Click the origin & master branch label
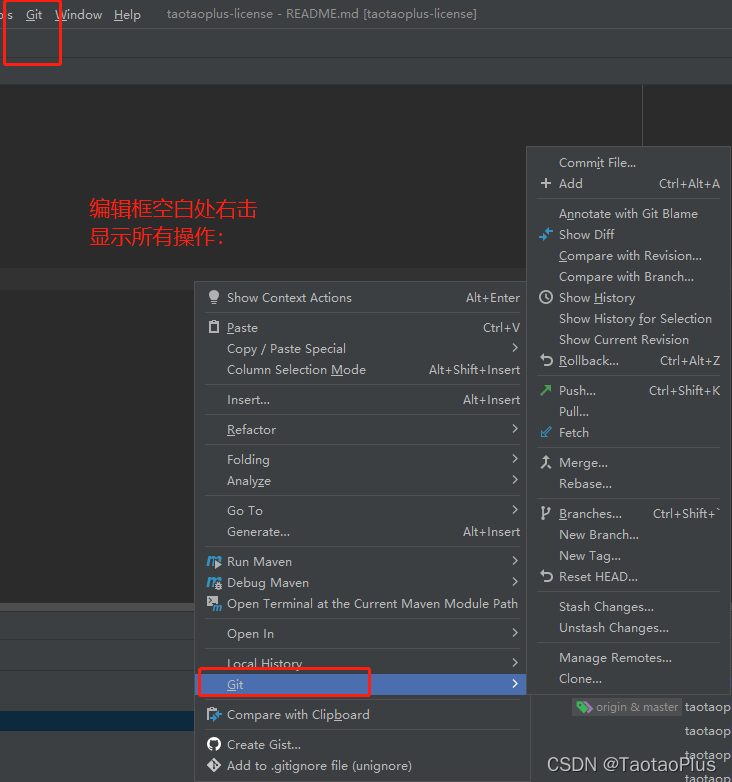 (637, 707)
